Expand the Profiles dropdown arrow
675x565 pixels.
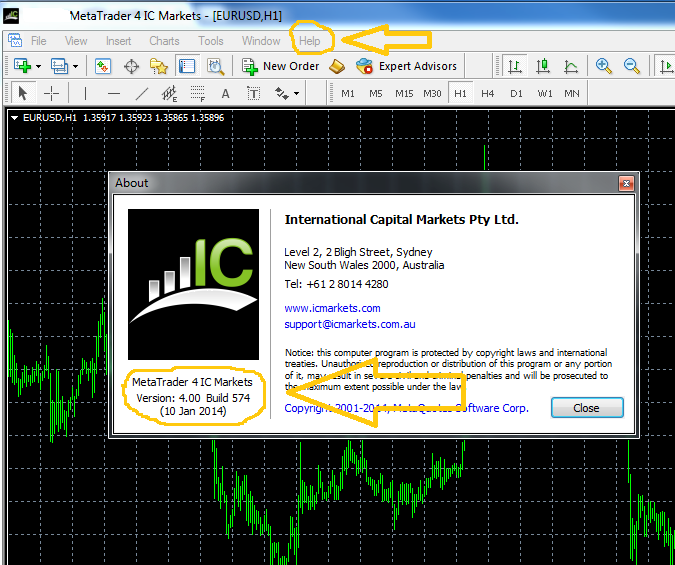[x=75, y=66]
